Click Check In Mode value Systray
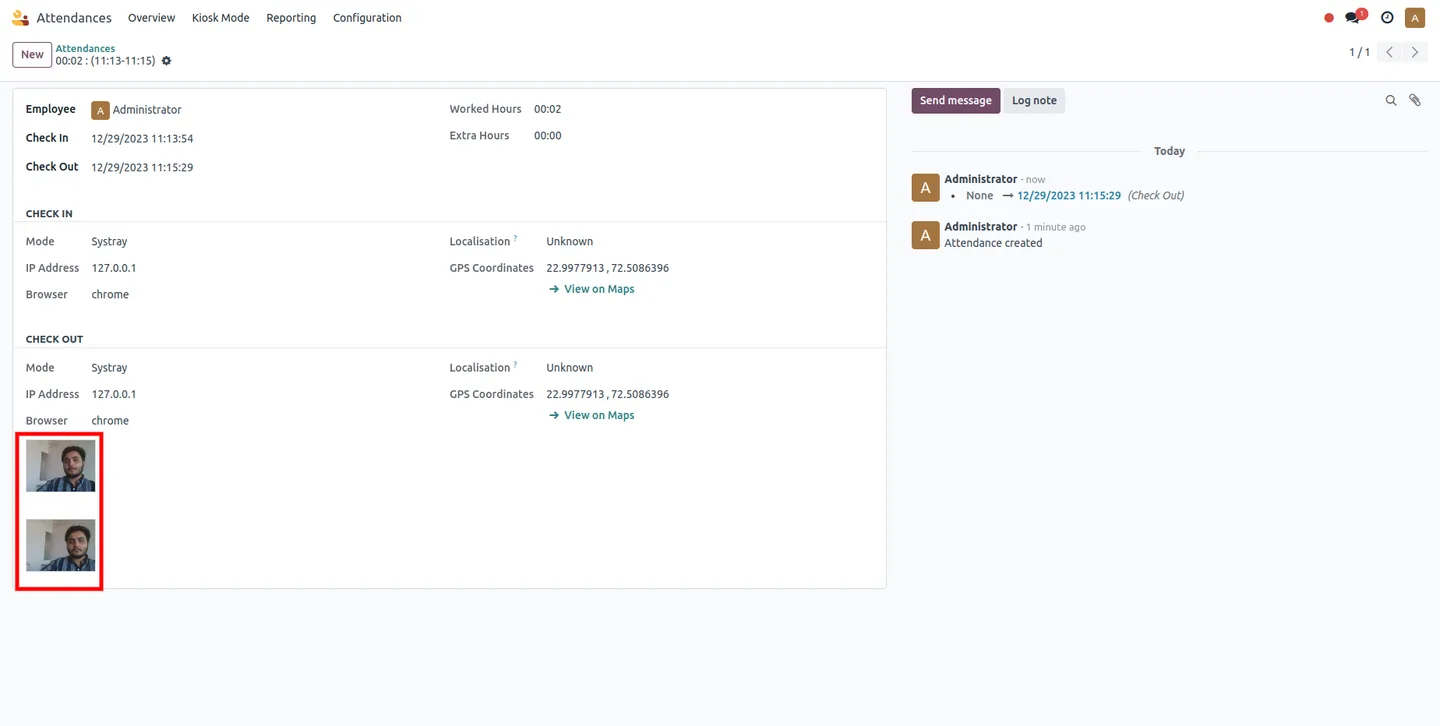Image resolution: width=1440 pixels, height=726 pixels. pos(109,242)
